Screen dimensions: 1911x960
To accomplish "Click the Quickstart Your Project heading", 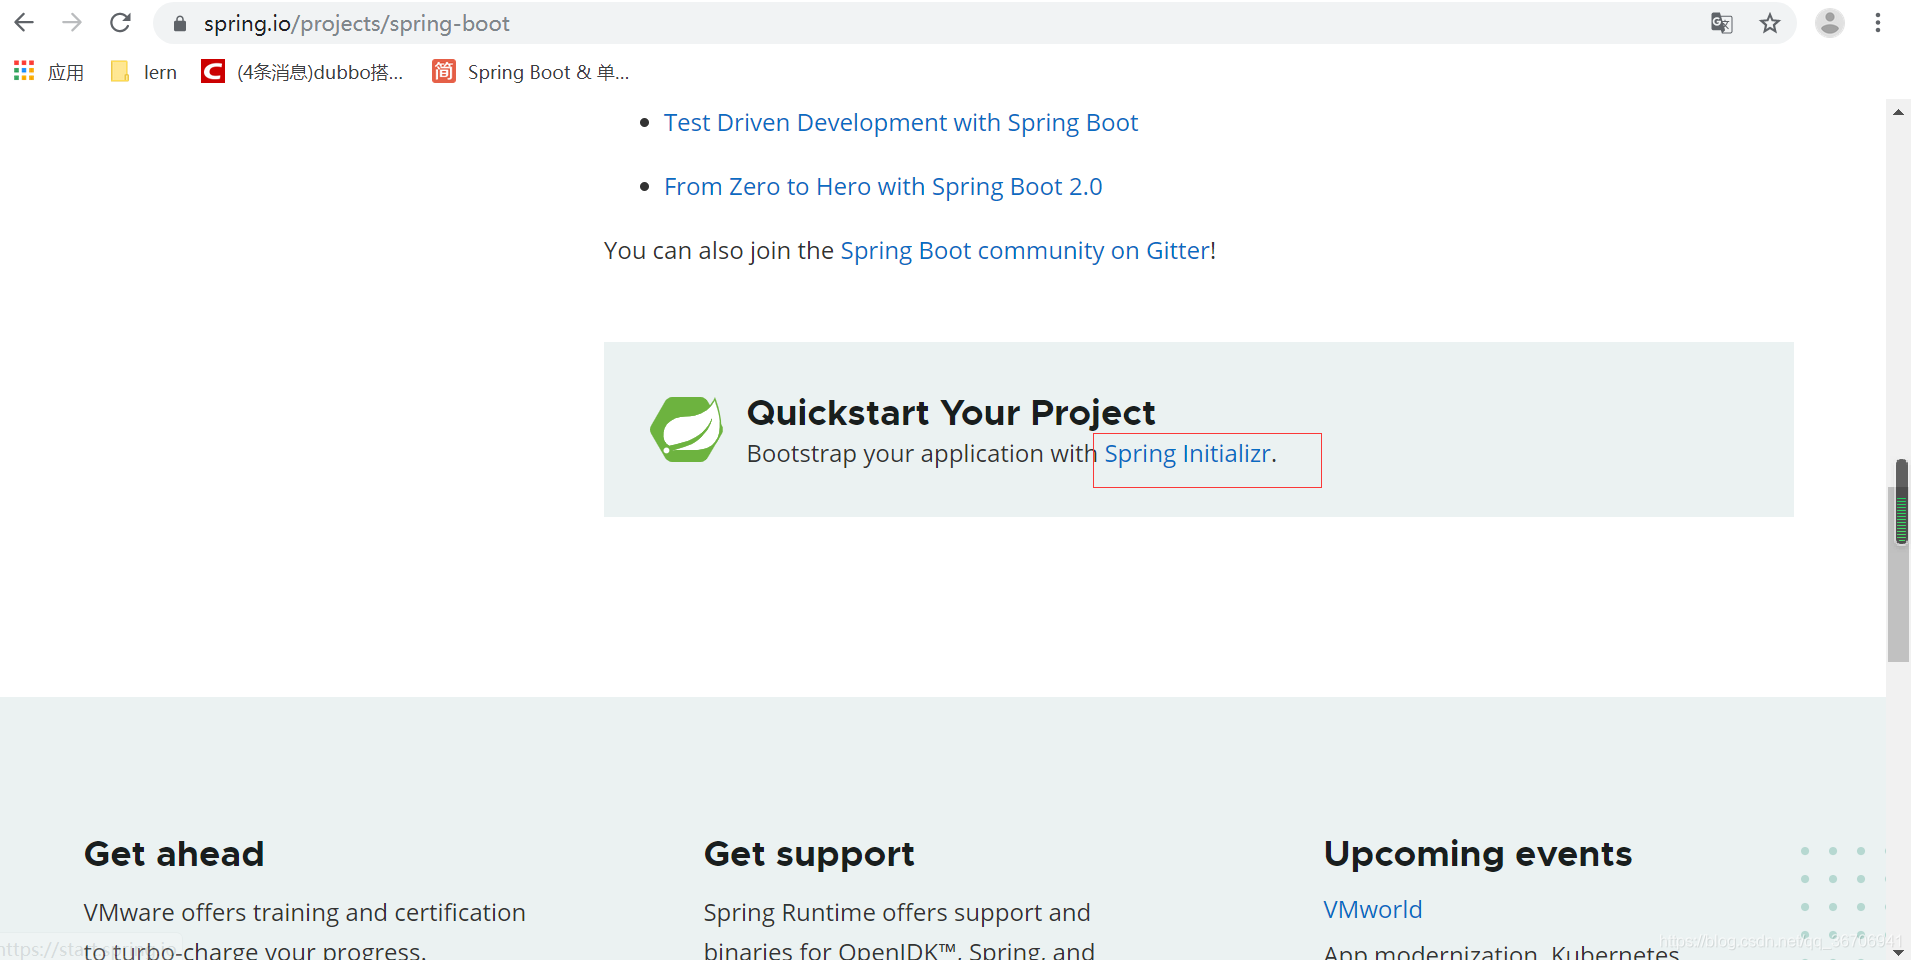I will coord(951,413).
